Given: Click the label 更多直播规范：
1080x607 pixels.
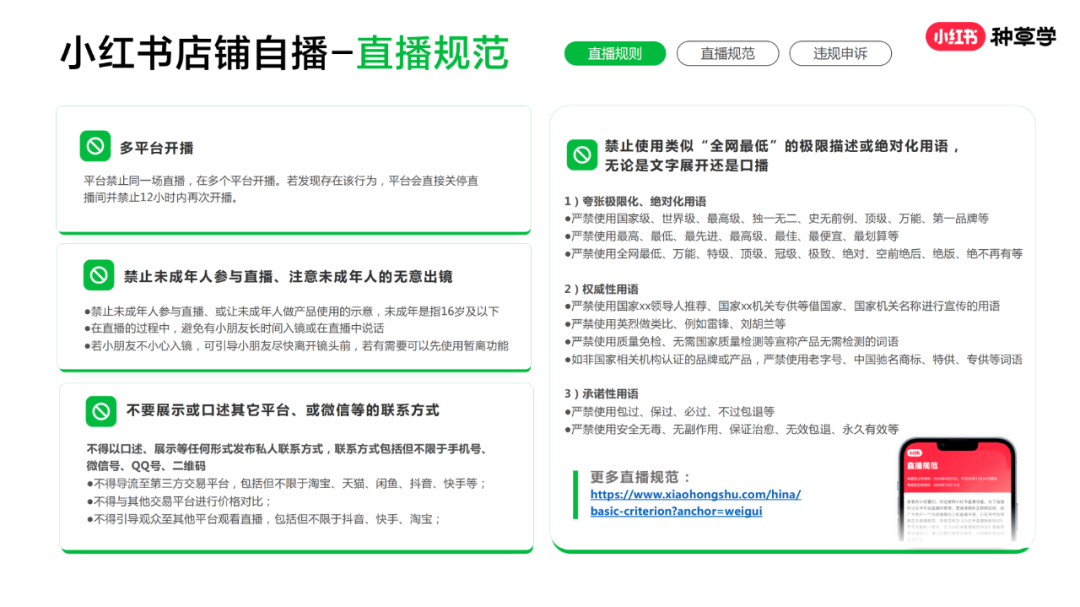Looking at the screenshot, I should [641, 477].
